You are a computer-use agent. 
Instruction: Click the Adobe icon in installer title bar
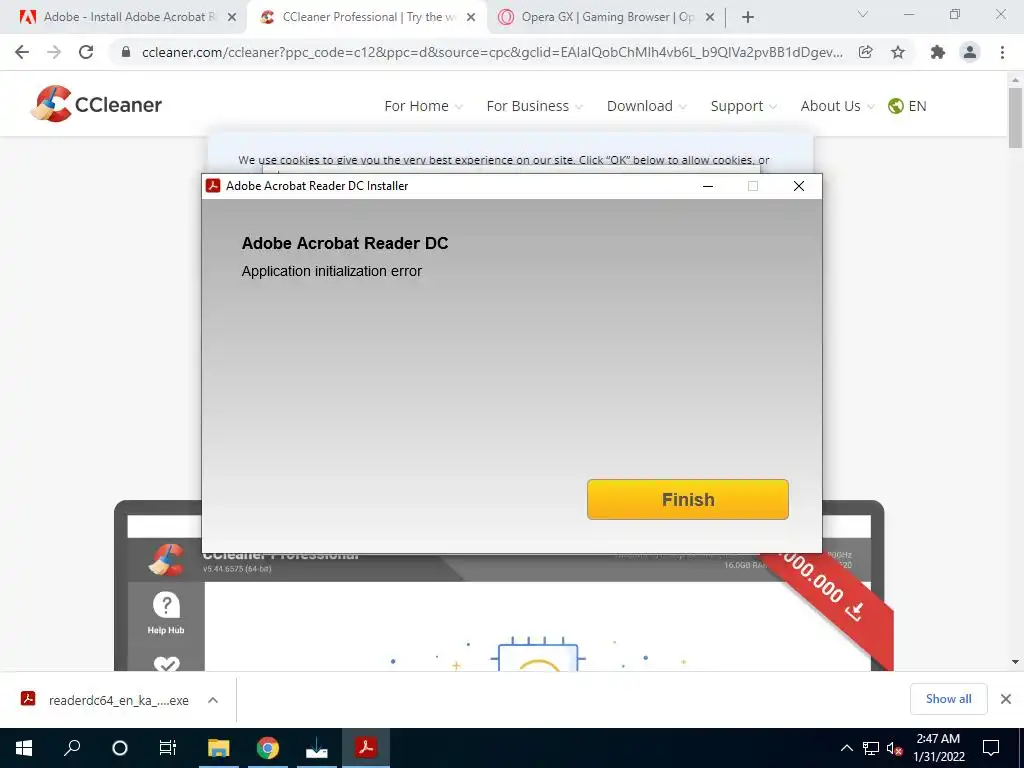click(x=213, y=185)
